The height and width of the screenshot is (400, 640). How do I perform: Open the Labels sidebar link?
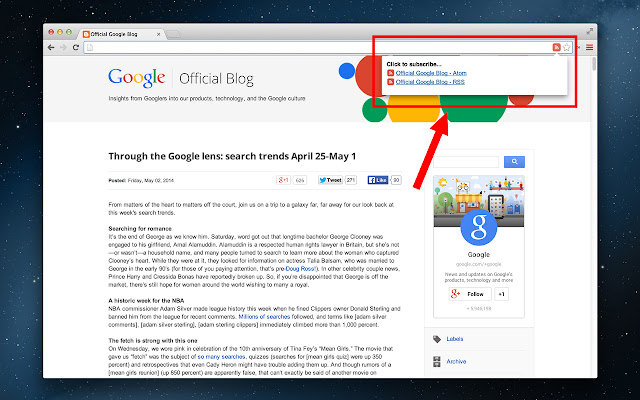(x=455, y=339)
